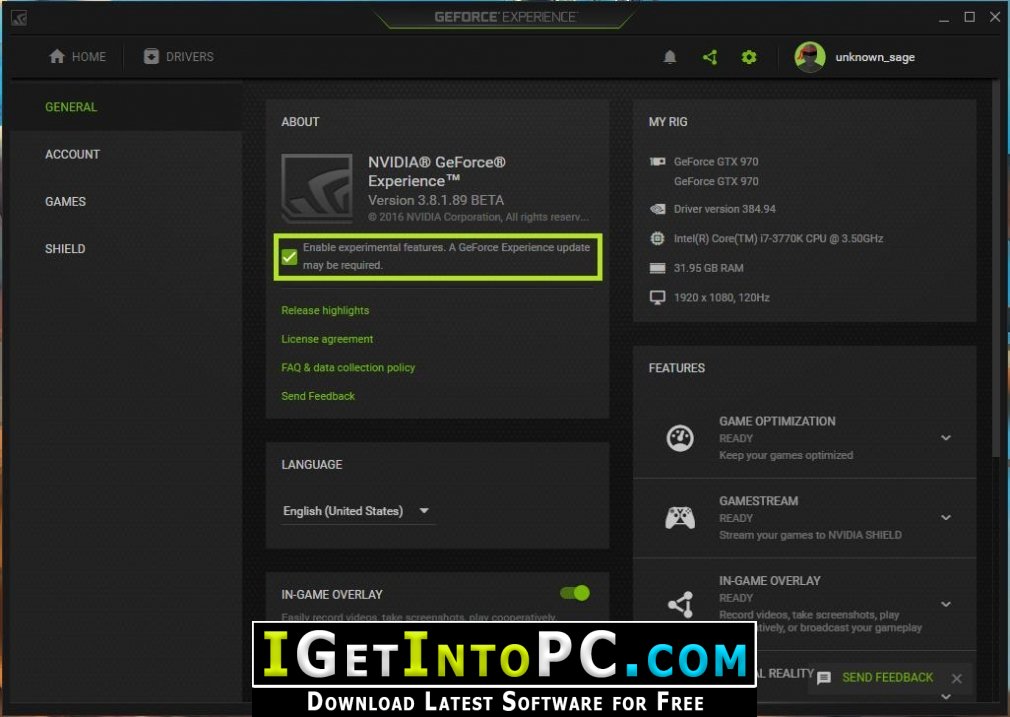Expand the GameStream feature section
This screenshot has height=717, width=1010.
pyautogui.click(x=946, y=517)
